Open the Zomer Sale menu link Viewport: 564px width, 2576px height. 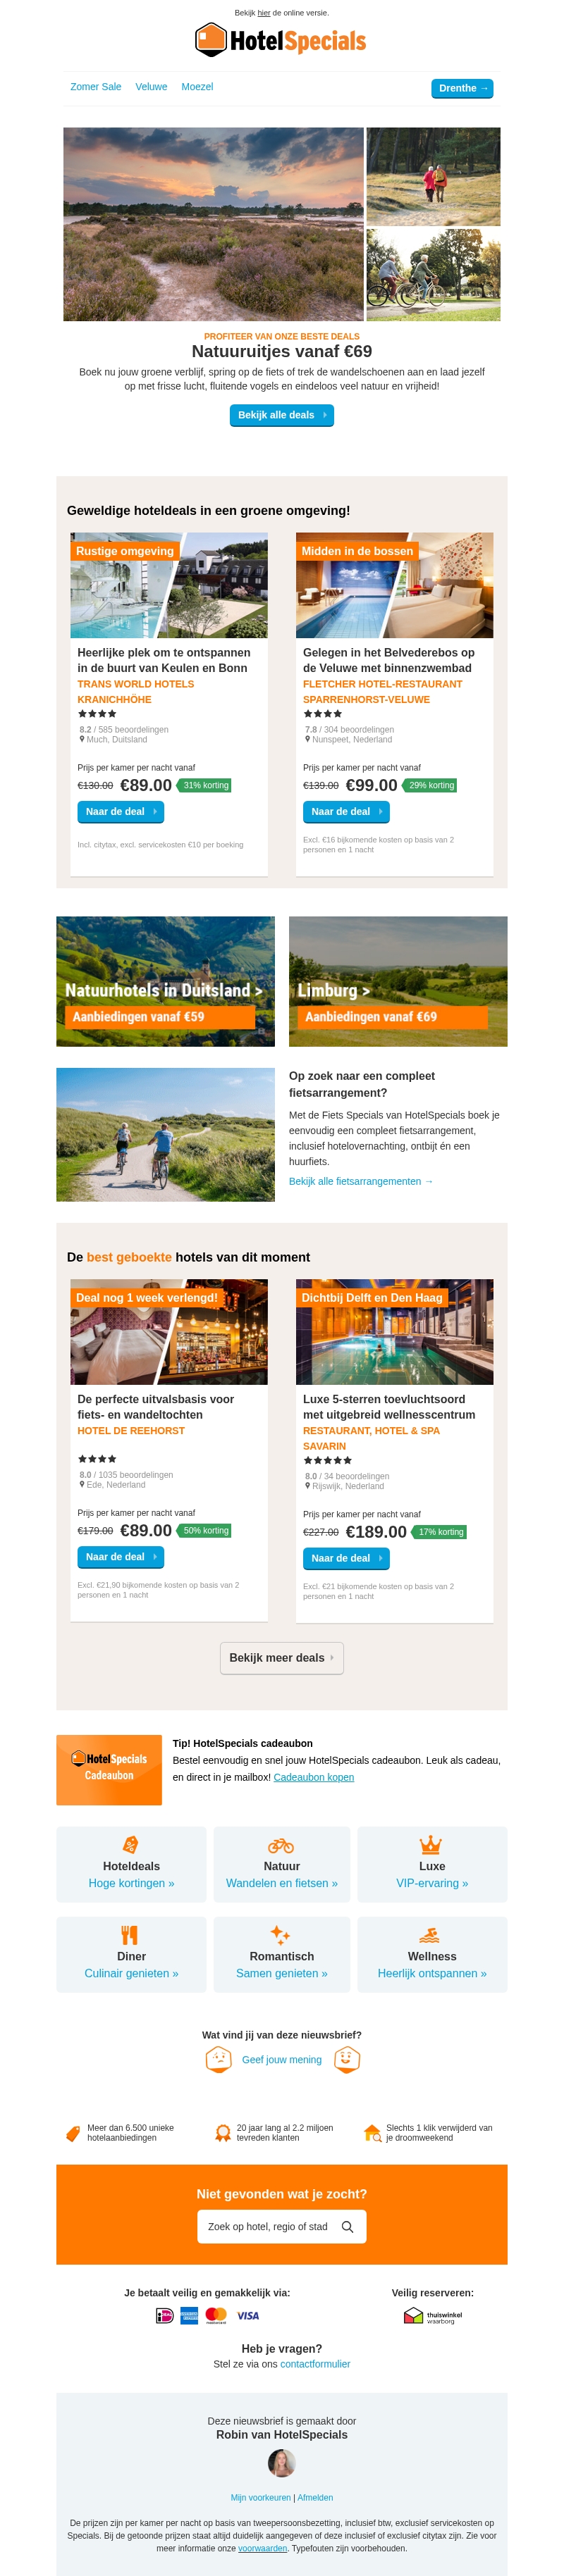(x=96, y=87)
